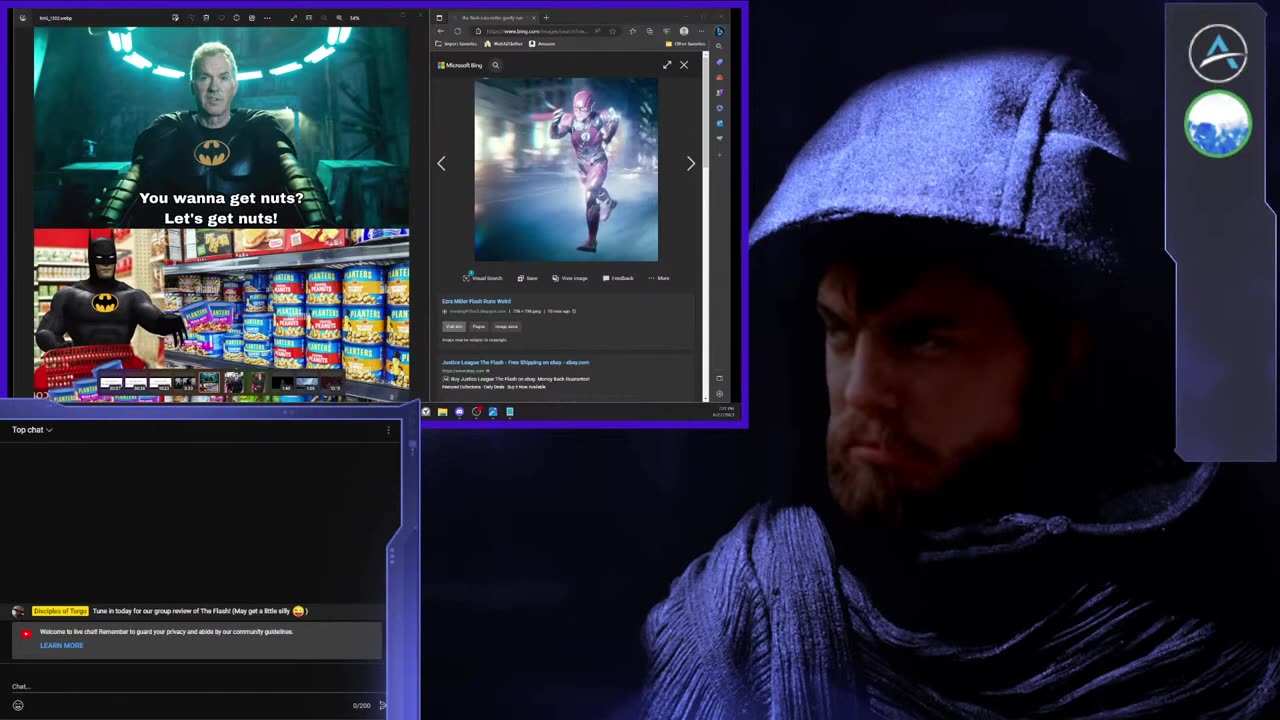This screenshot has height=720, width=1280.
Task: Show the previous Bing image
Action: click(x=441, y=163)
